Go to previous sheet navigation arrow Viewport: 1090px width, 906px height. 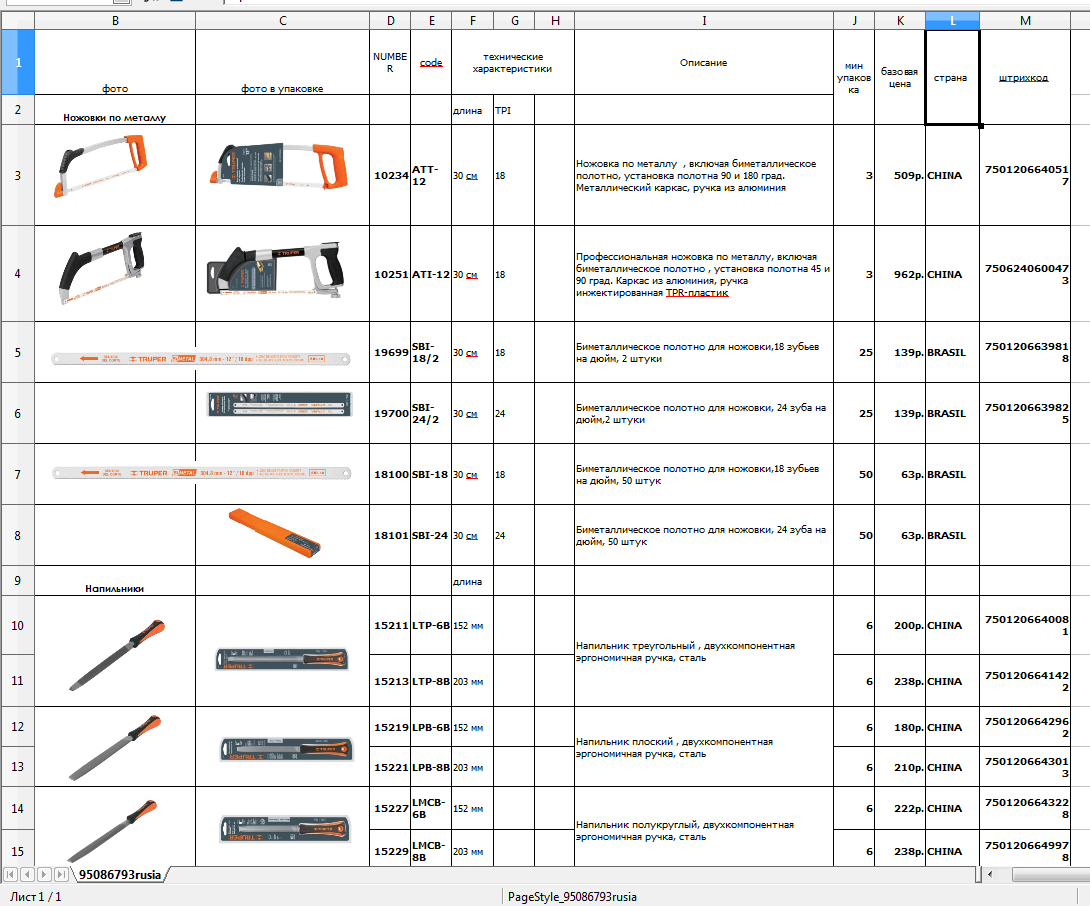(x=27, y=874)
